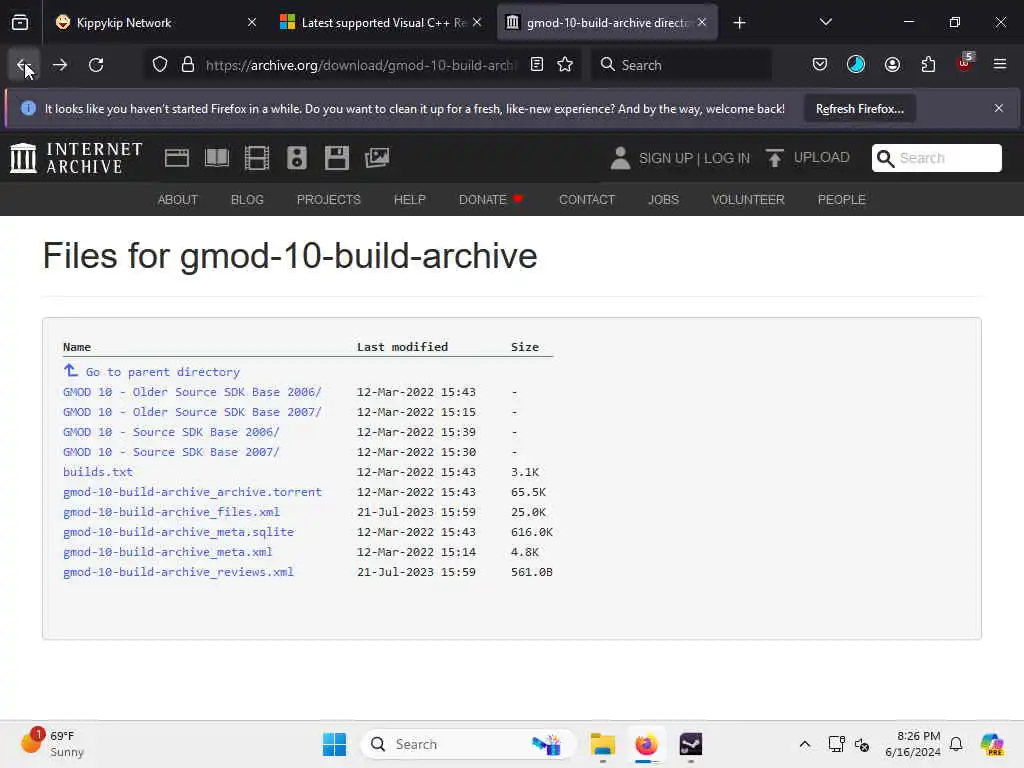This screenshot has width=1024, height=768.
Task: Expand the list all tabs chevron
Action: coord(825,22)
